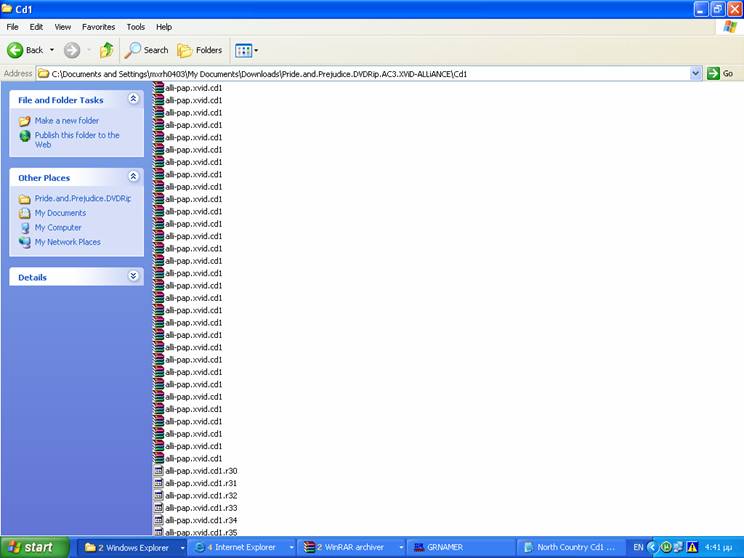The image size is (744, 558).
Task: Open the Search pane
Action: 146,50
